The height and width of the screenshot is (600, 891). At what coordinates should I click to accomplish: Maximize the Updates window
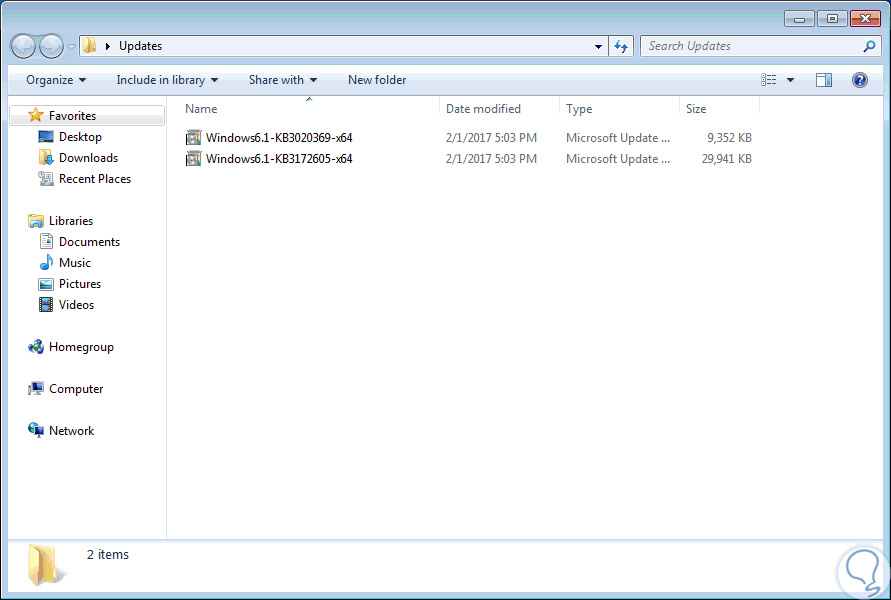[x=832, y=19]
